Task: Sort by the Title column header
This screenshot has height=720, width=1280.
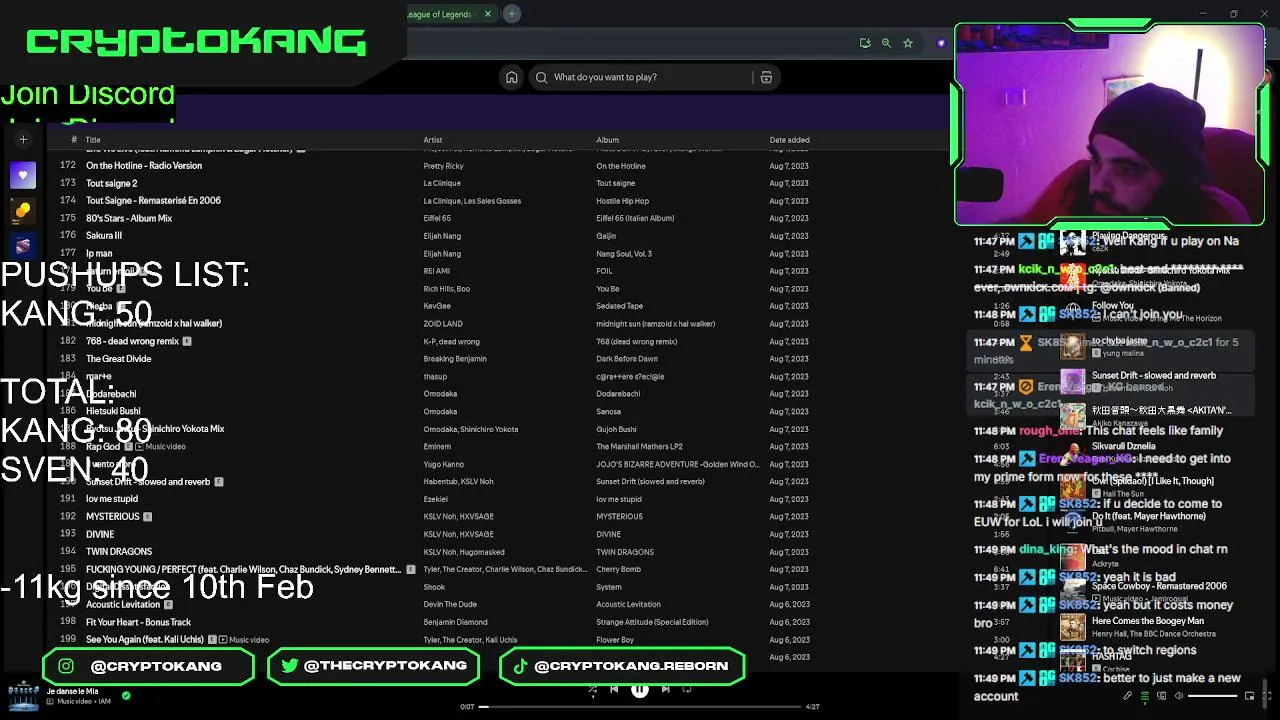Action: (93, 140)
